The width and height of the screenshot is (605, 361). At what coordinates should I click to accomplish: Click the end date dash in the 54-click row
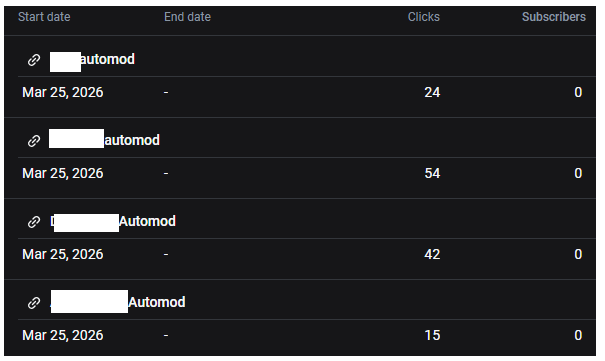pos(166,174)
